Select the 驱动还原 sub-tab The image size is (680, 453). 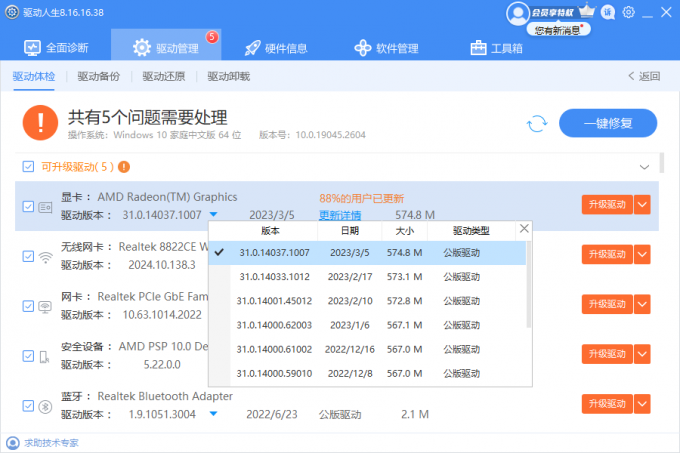coord(163,77)
